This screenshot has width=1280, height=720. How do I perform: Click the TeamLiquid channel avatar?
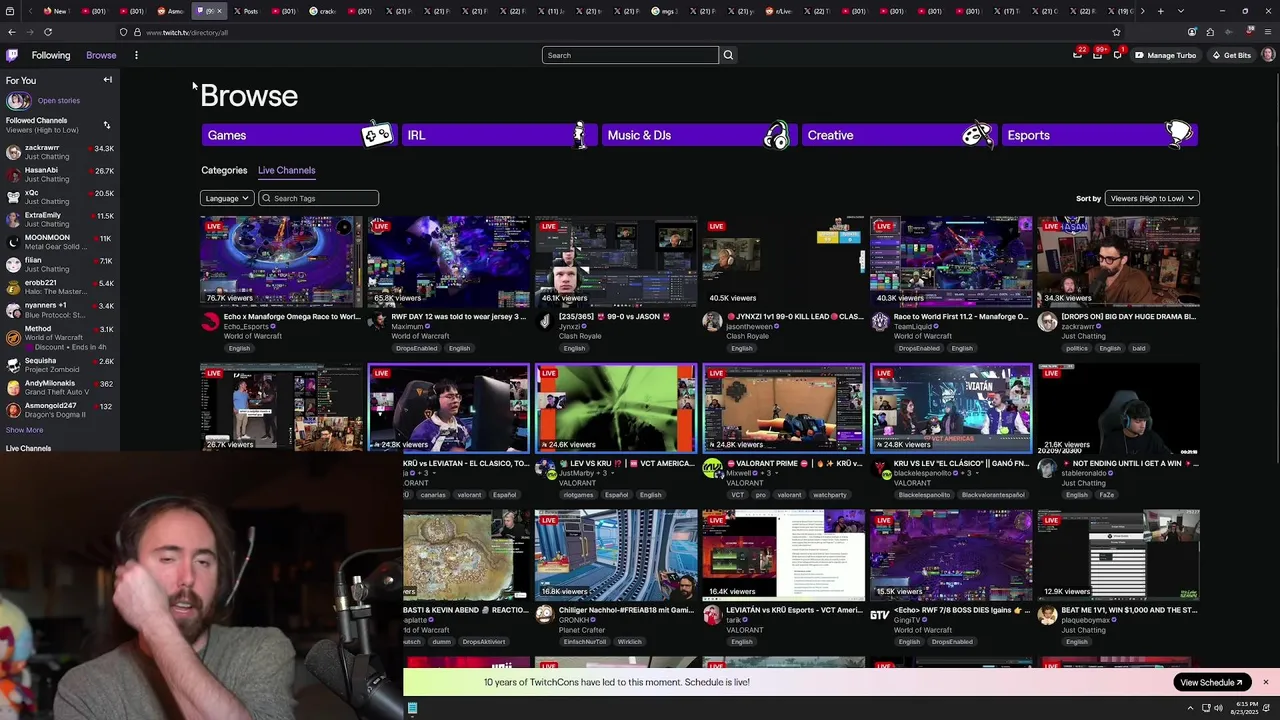tap(880, 321)
